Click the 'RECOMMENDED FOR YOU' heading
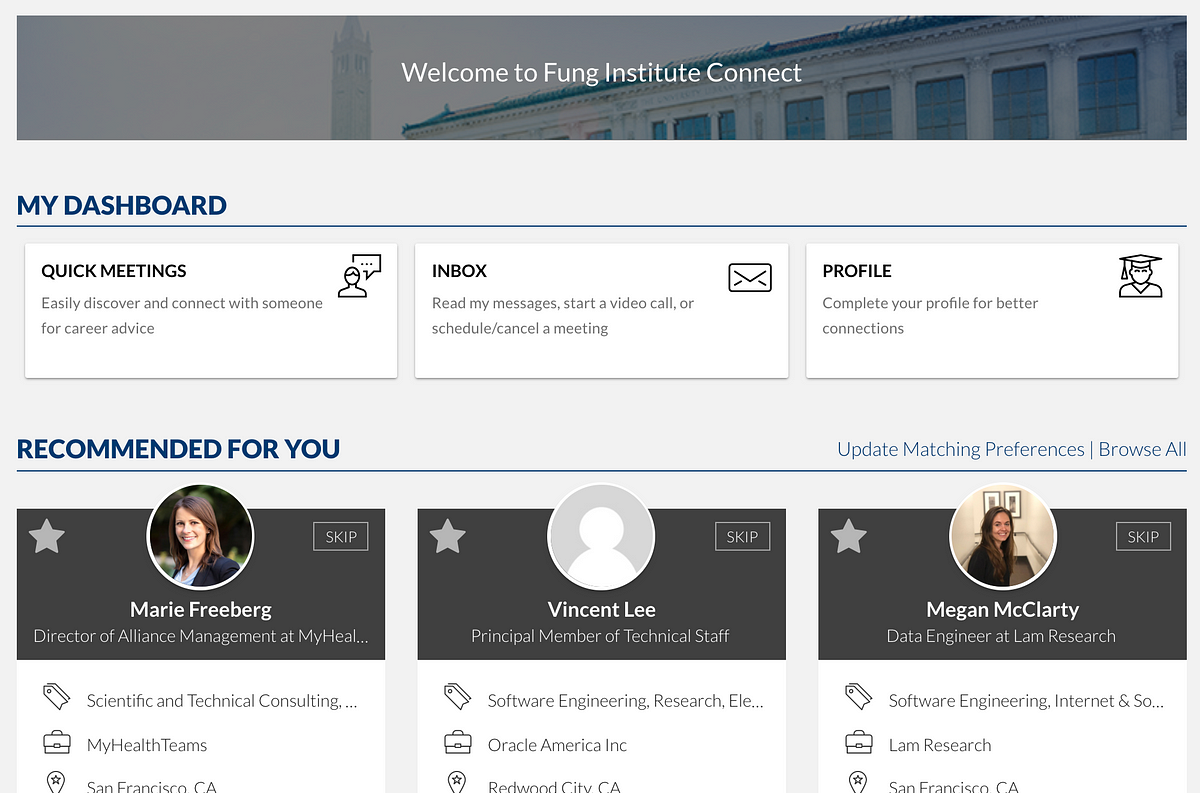Screen dimensions: 1200x793 tap(179, 449)
